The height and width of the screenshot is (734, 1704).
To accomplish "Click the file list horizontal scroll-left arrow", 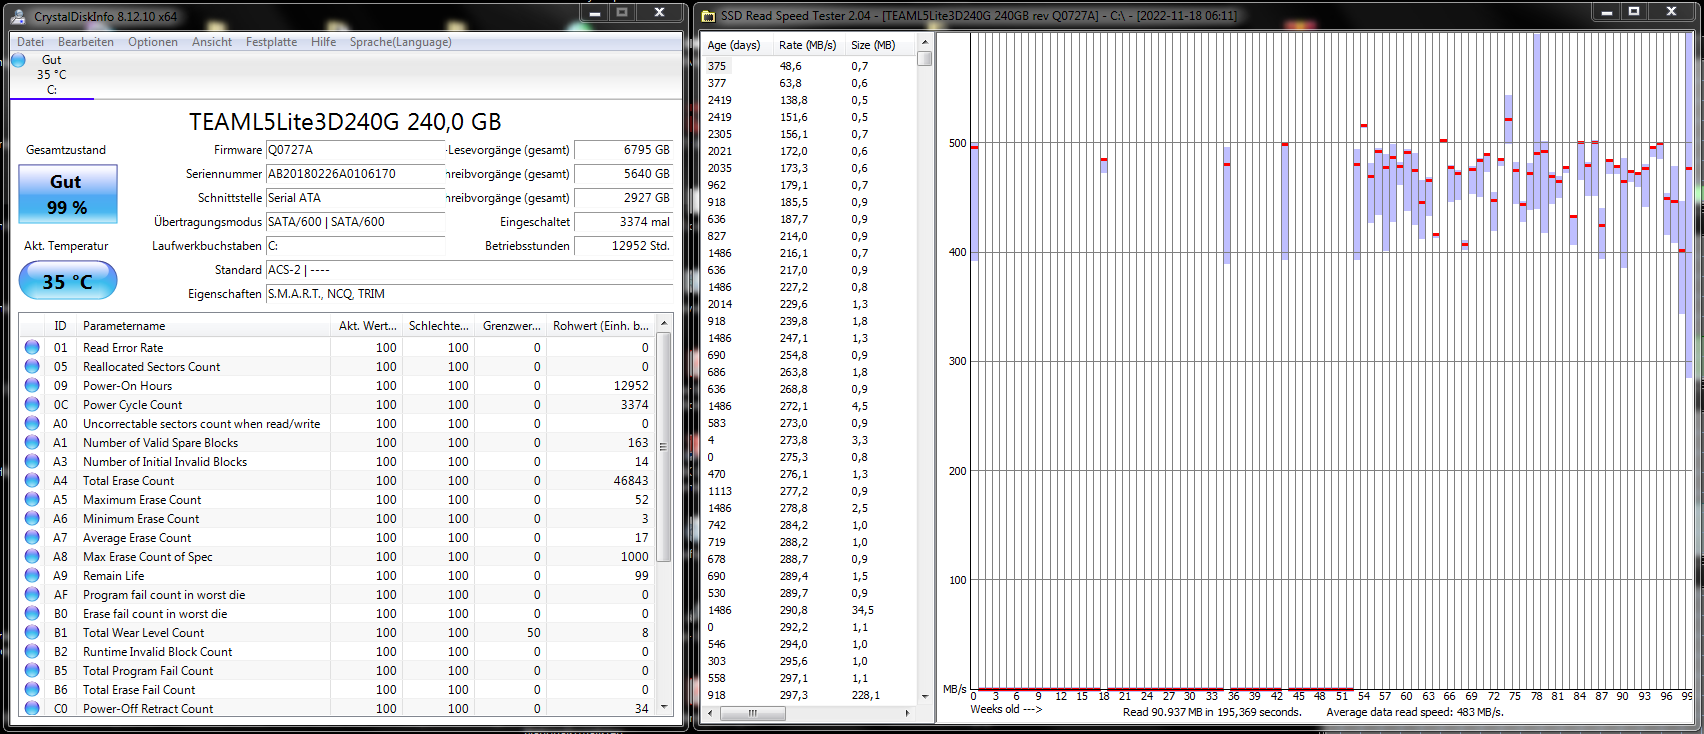I will 710,713.
